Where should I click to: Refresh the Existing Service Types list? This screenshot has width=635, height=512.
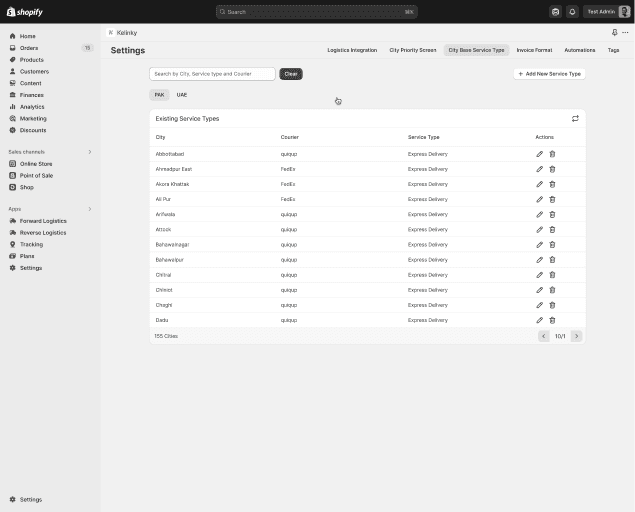coord(575,119)
